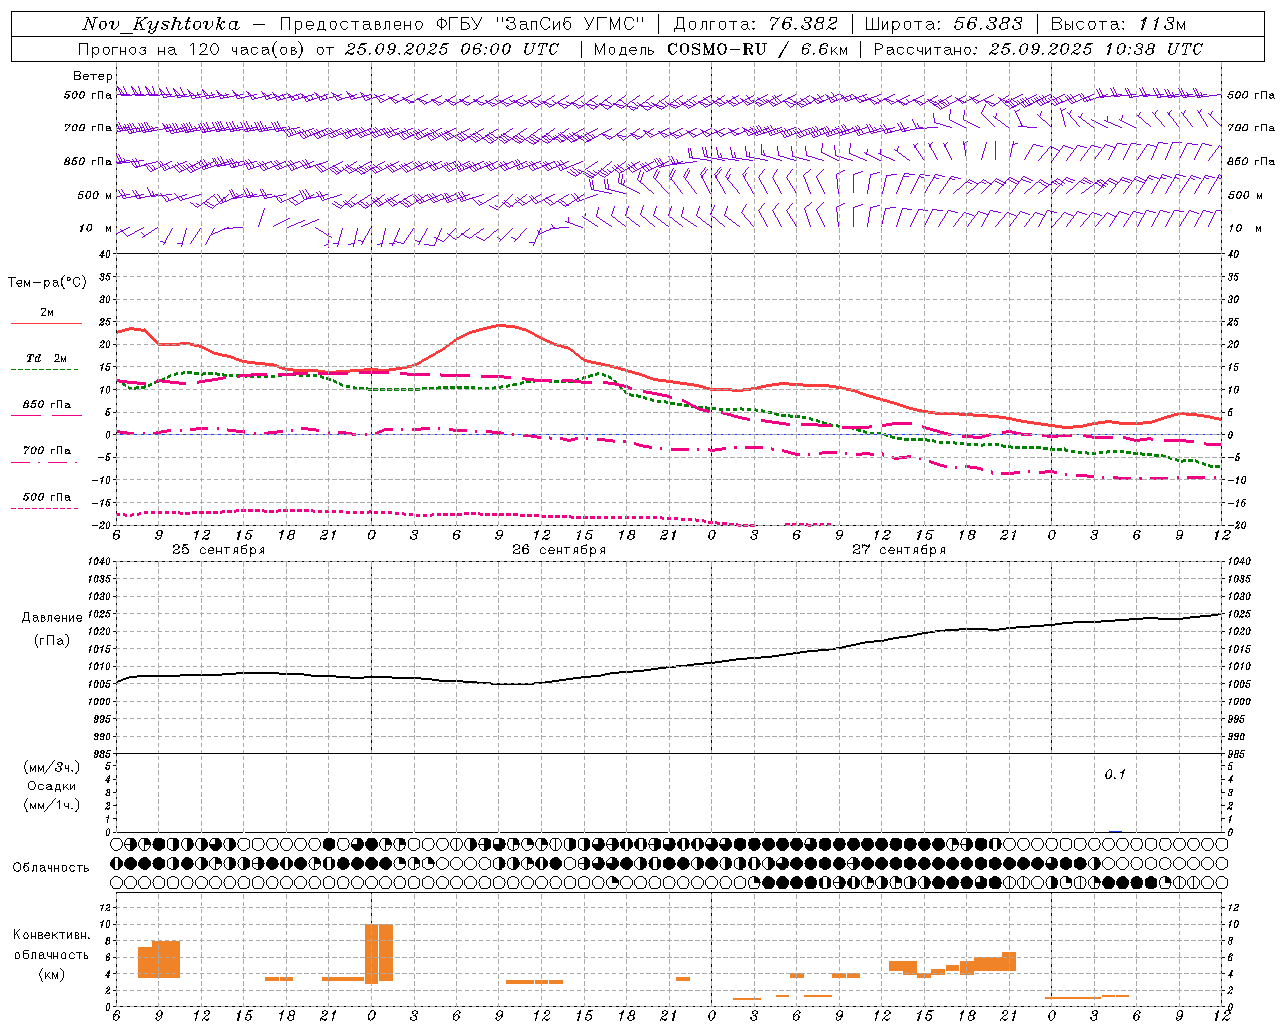Click the (мм/1ч.) units label

click(52, 805)
